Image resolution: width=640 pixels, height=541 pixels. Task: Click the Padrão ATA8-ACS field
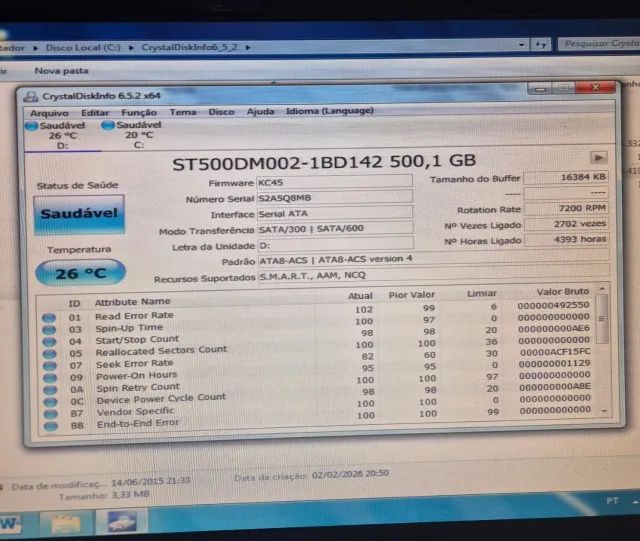pos(433,259)
